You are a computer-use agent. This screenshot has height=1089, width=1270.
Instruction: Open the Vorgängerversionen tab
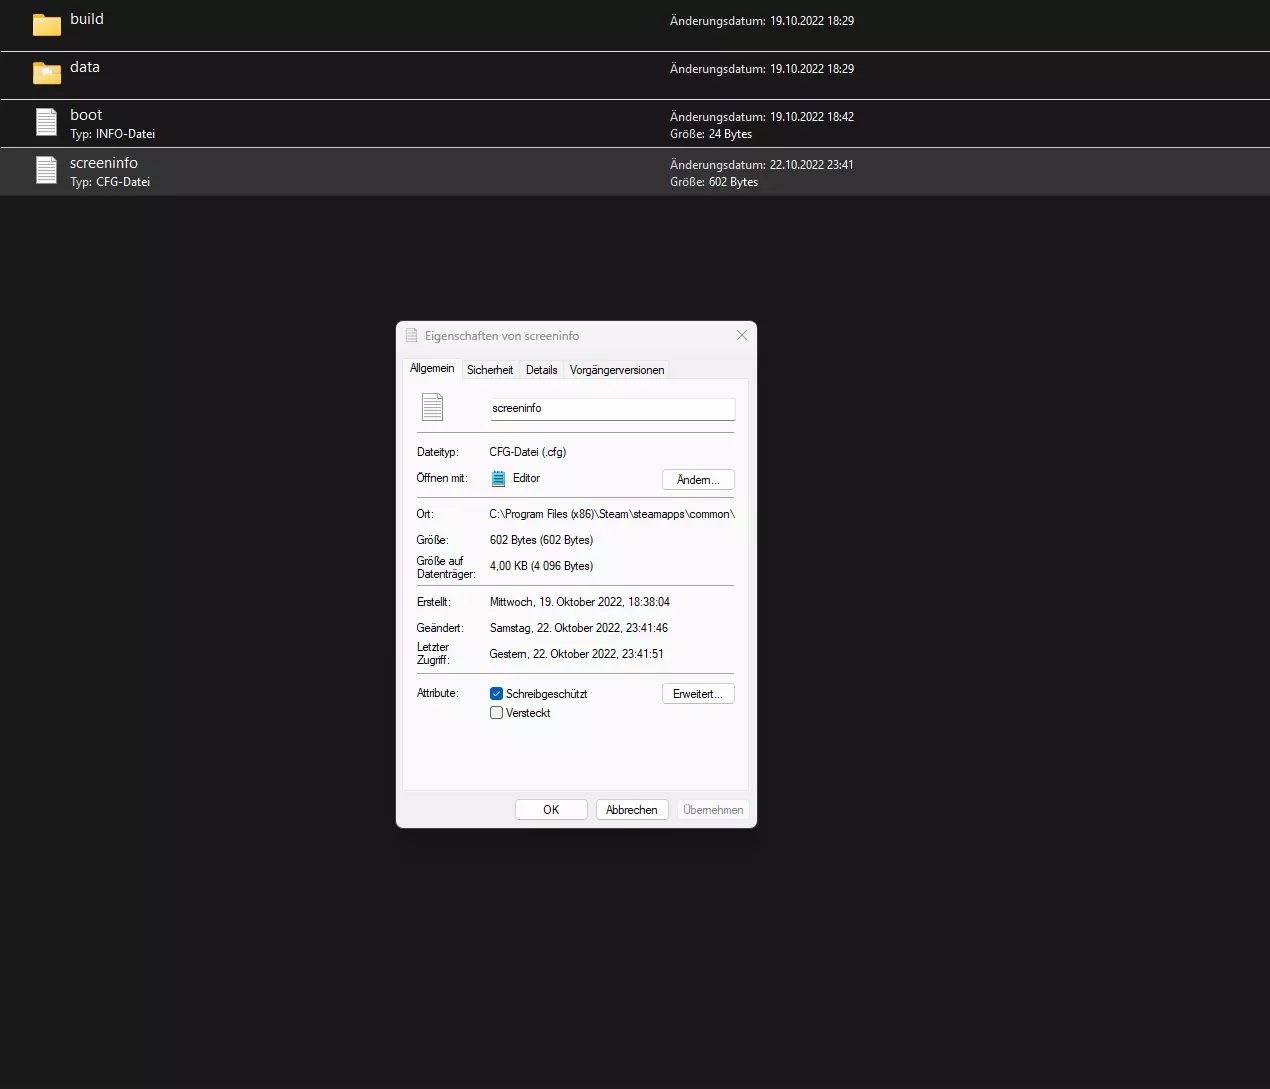(617, 370)
